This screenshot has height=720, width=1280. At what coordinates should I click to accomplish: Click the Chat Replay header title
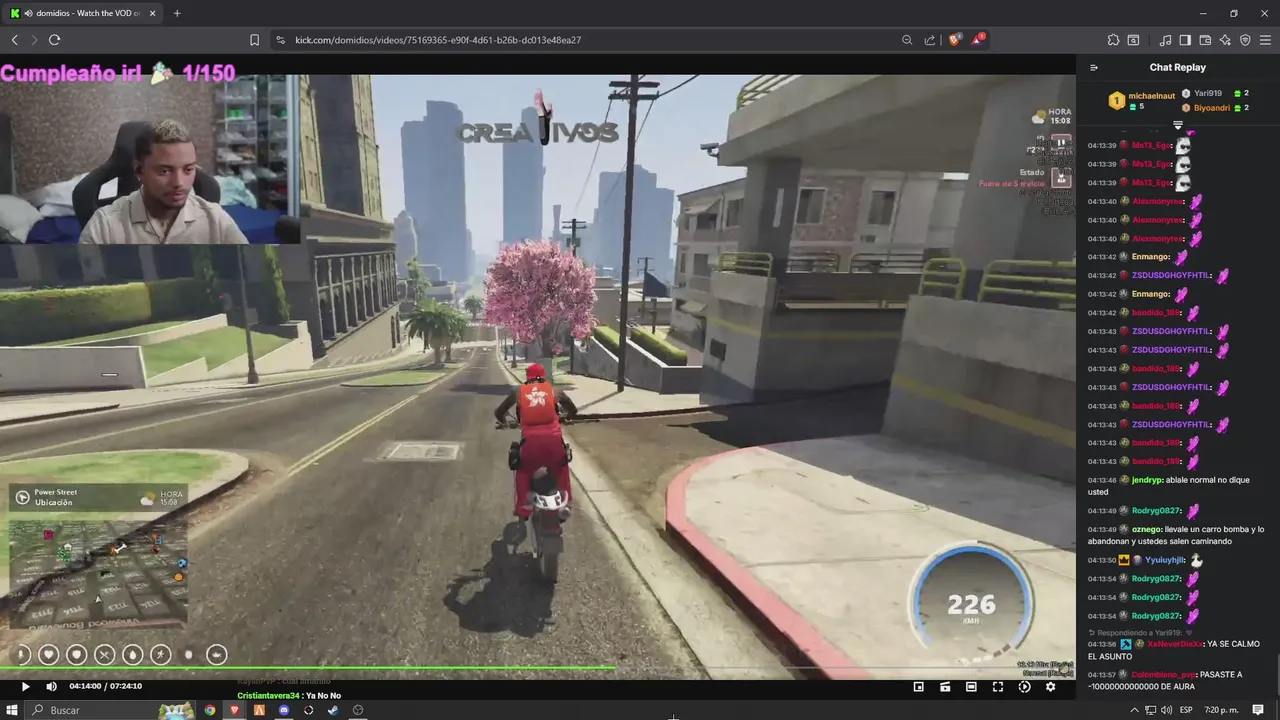point(1177,68)
